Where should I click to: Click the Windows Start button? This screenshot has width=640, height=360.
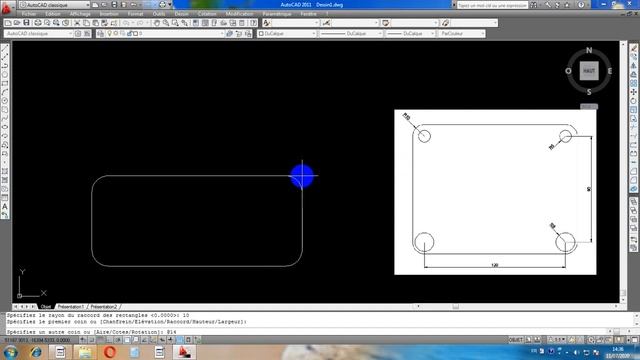pyautogui.click(x=10, y=352)
